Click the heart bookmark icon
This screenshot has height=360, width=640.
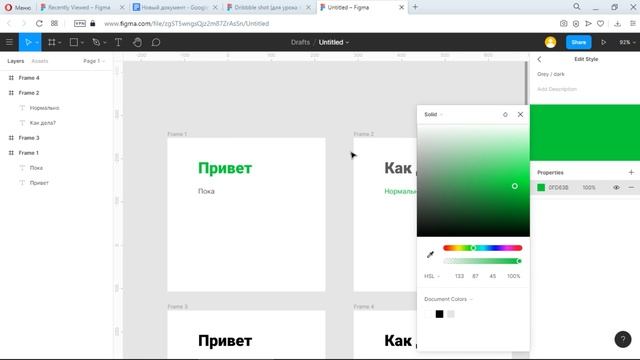pos(600,23)
